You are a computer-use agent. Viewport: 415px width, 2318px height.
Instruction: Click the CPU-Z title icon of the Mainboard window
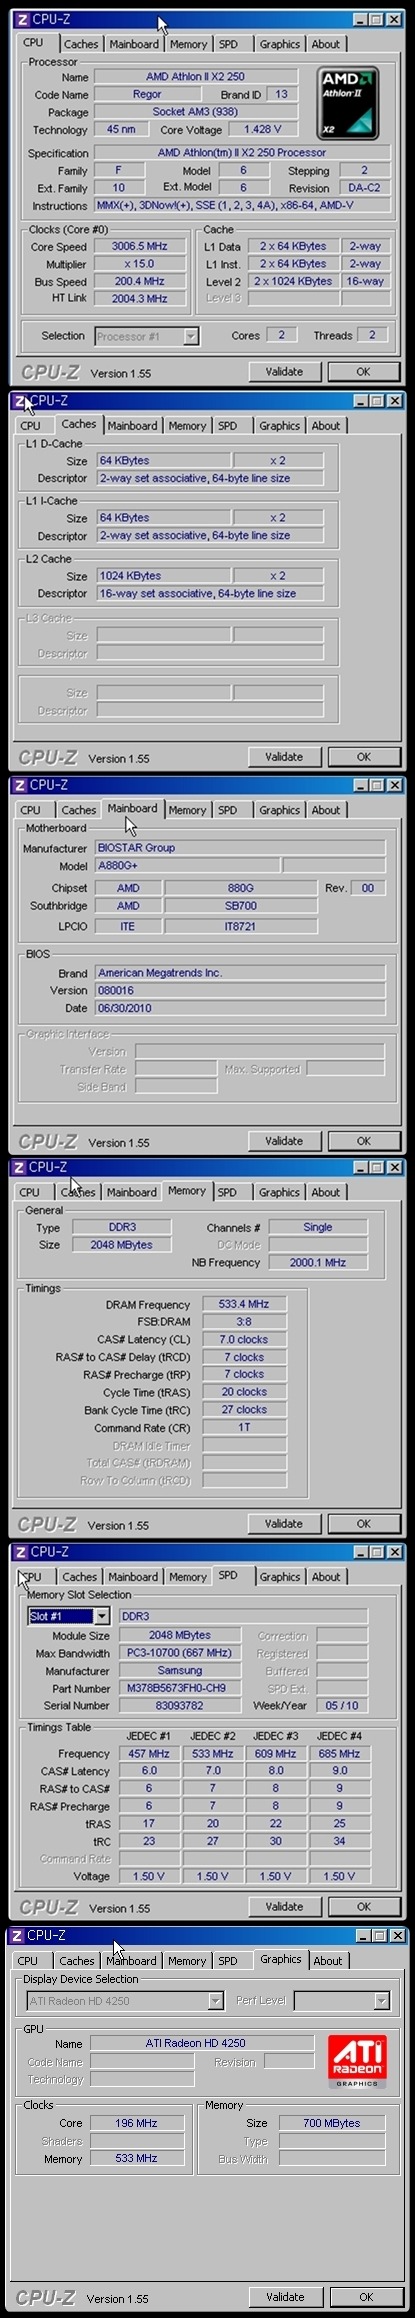(x=22, y=785)
